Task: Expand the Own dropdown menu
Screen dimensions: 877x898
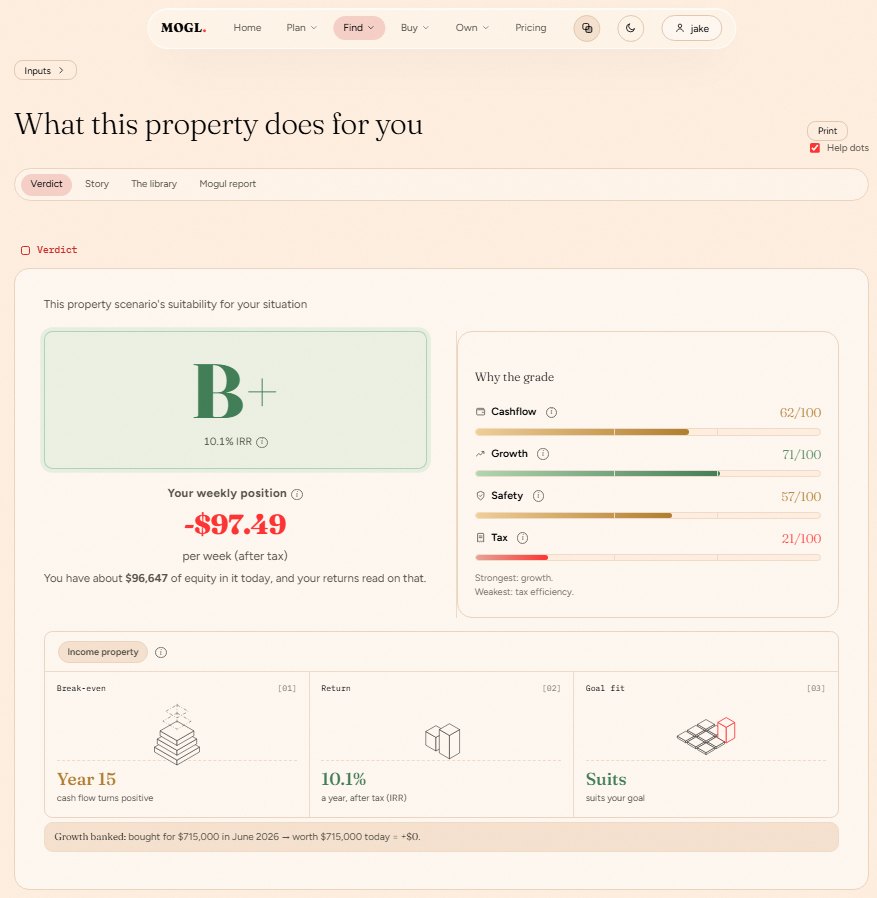Action: click(x=472, y=27)
